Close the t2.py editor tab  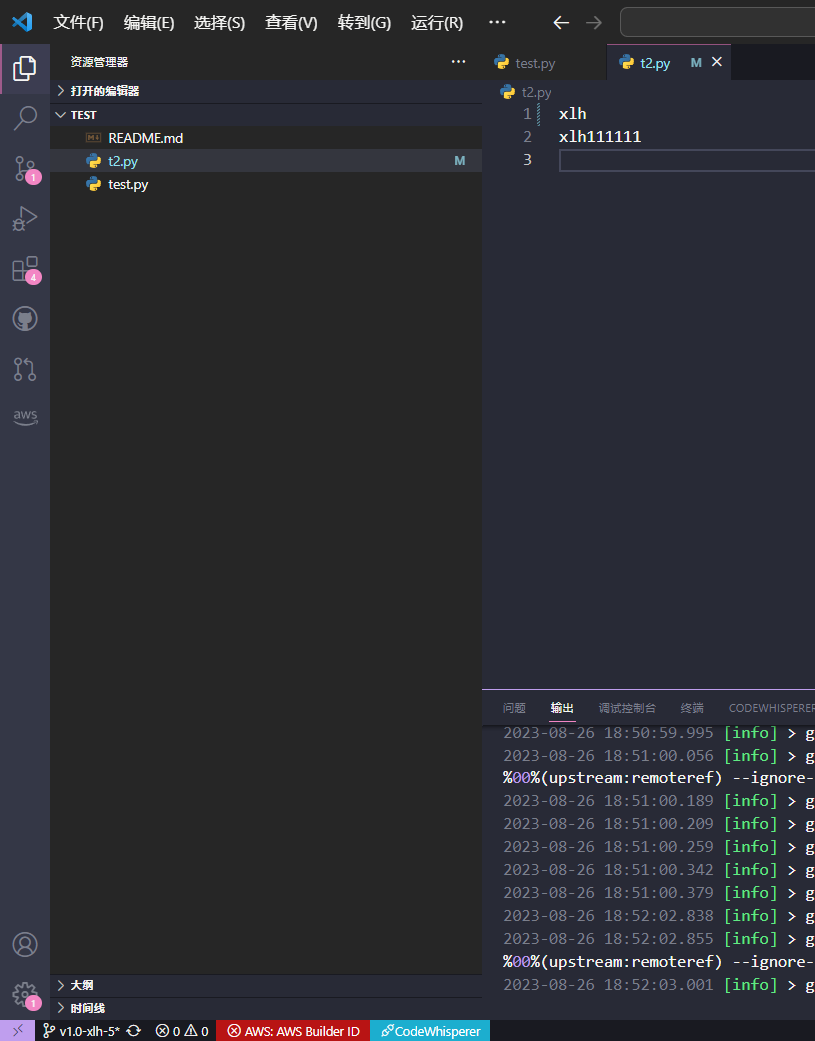pos(717,62)
